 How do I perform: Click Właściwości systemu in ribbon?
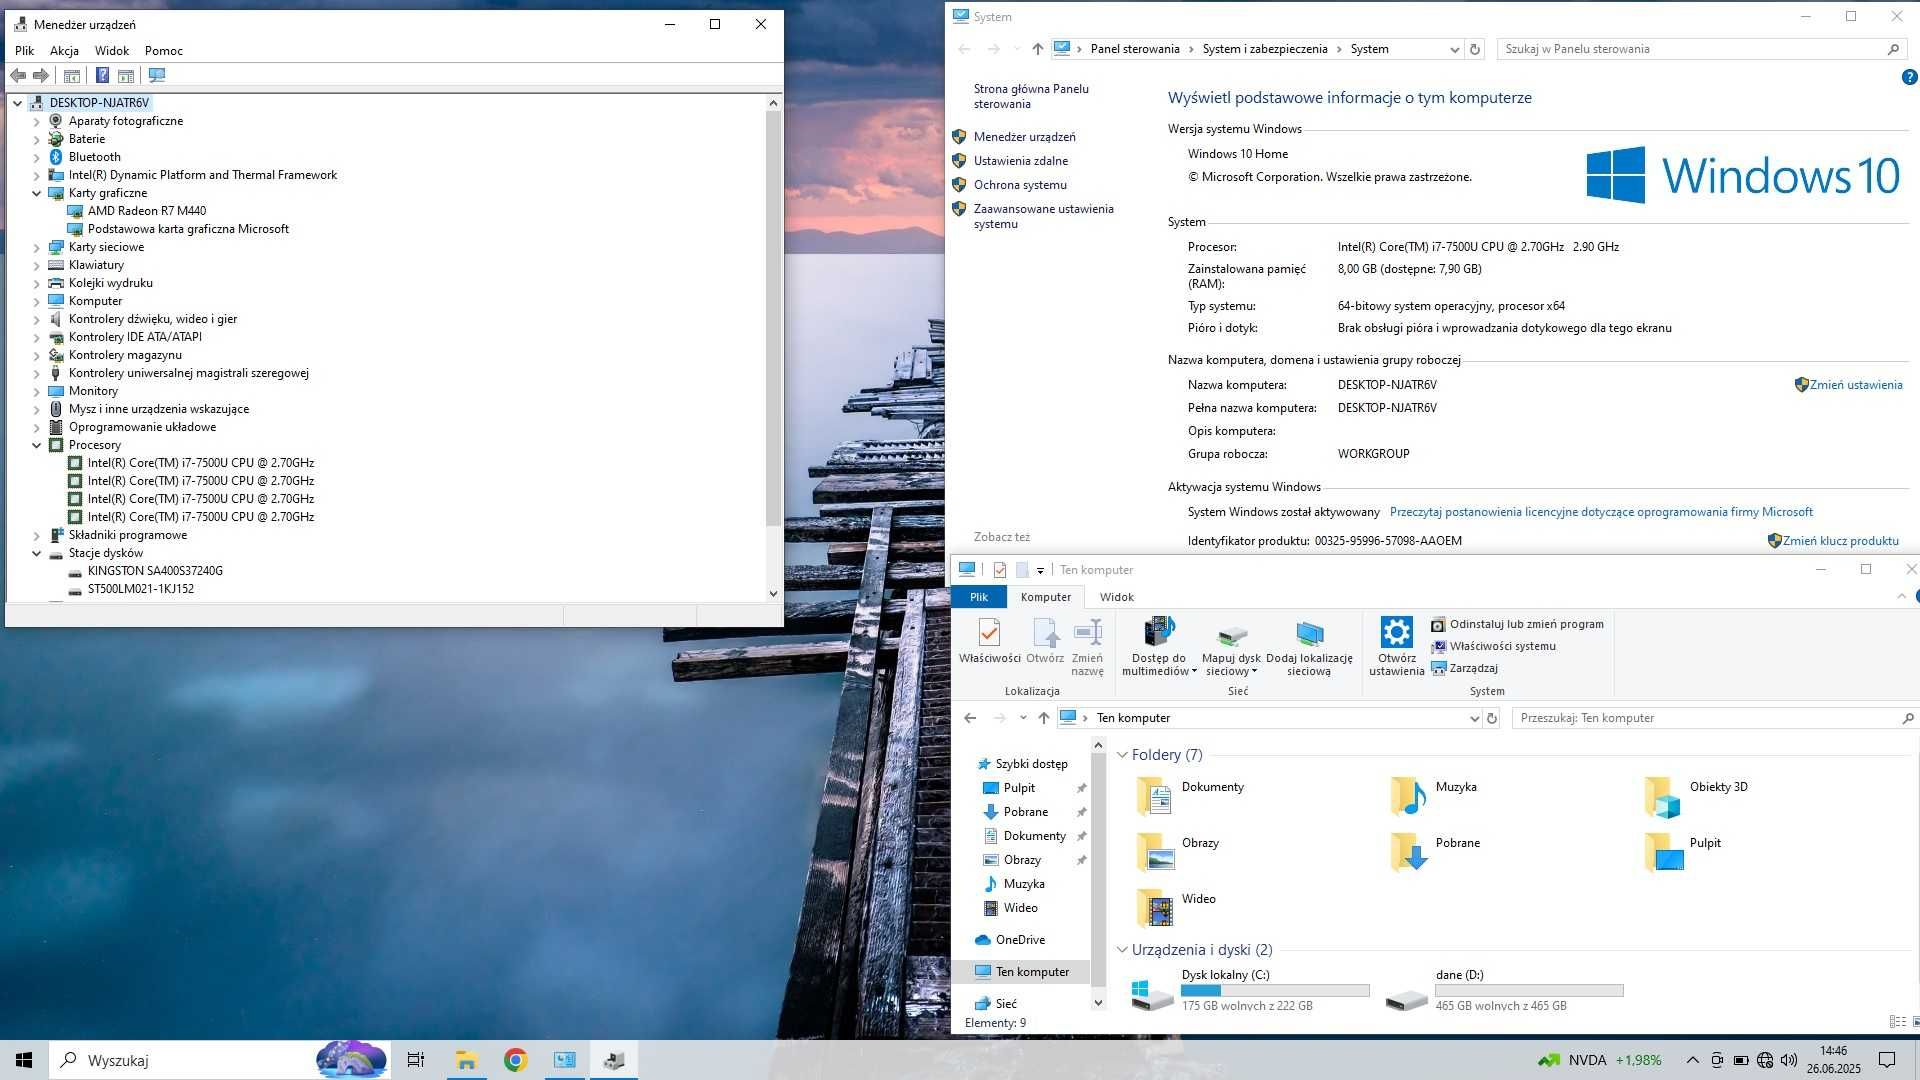click(1493, 646)
